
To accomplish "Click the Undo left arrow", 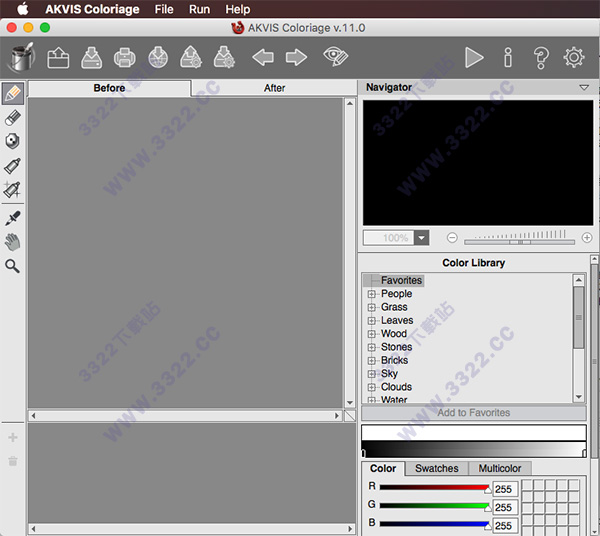I will click(x=263, y=57).
